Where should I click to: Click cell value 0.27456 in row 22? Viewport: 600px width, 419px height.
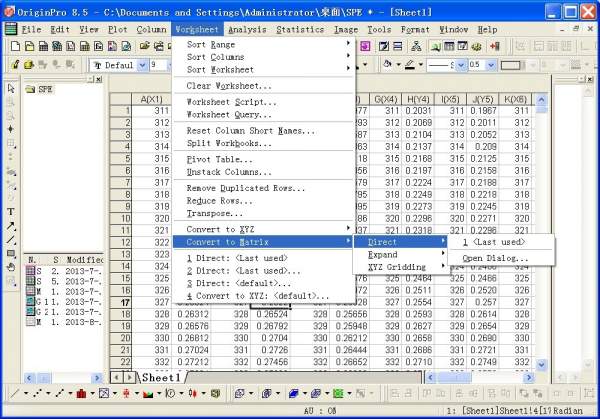point(271,362)
